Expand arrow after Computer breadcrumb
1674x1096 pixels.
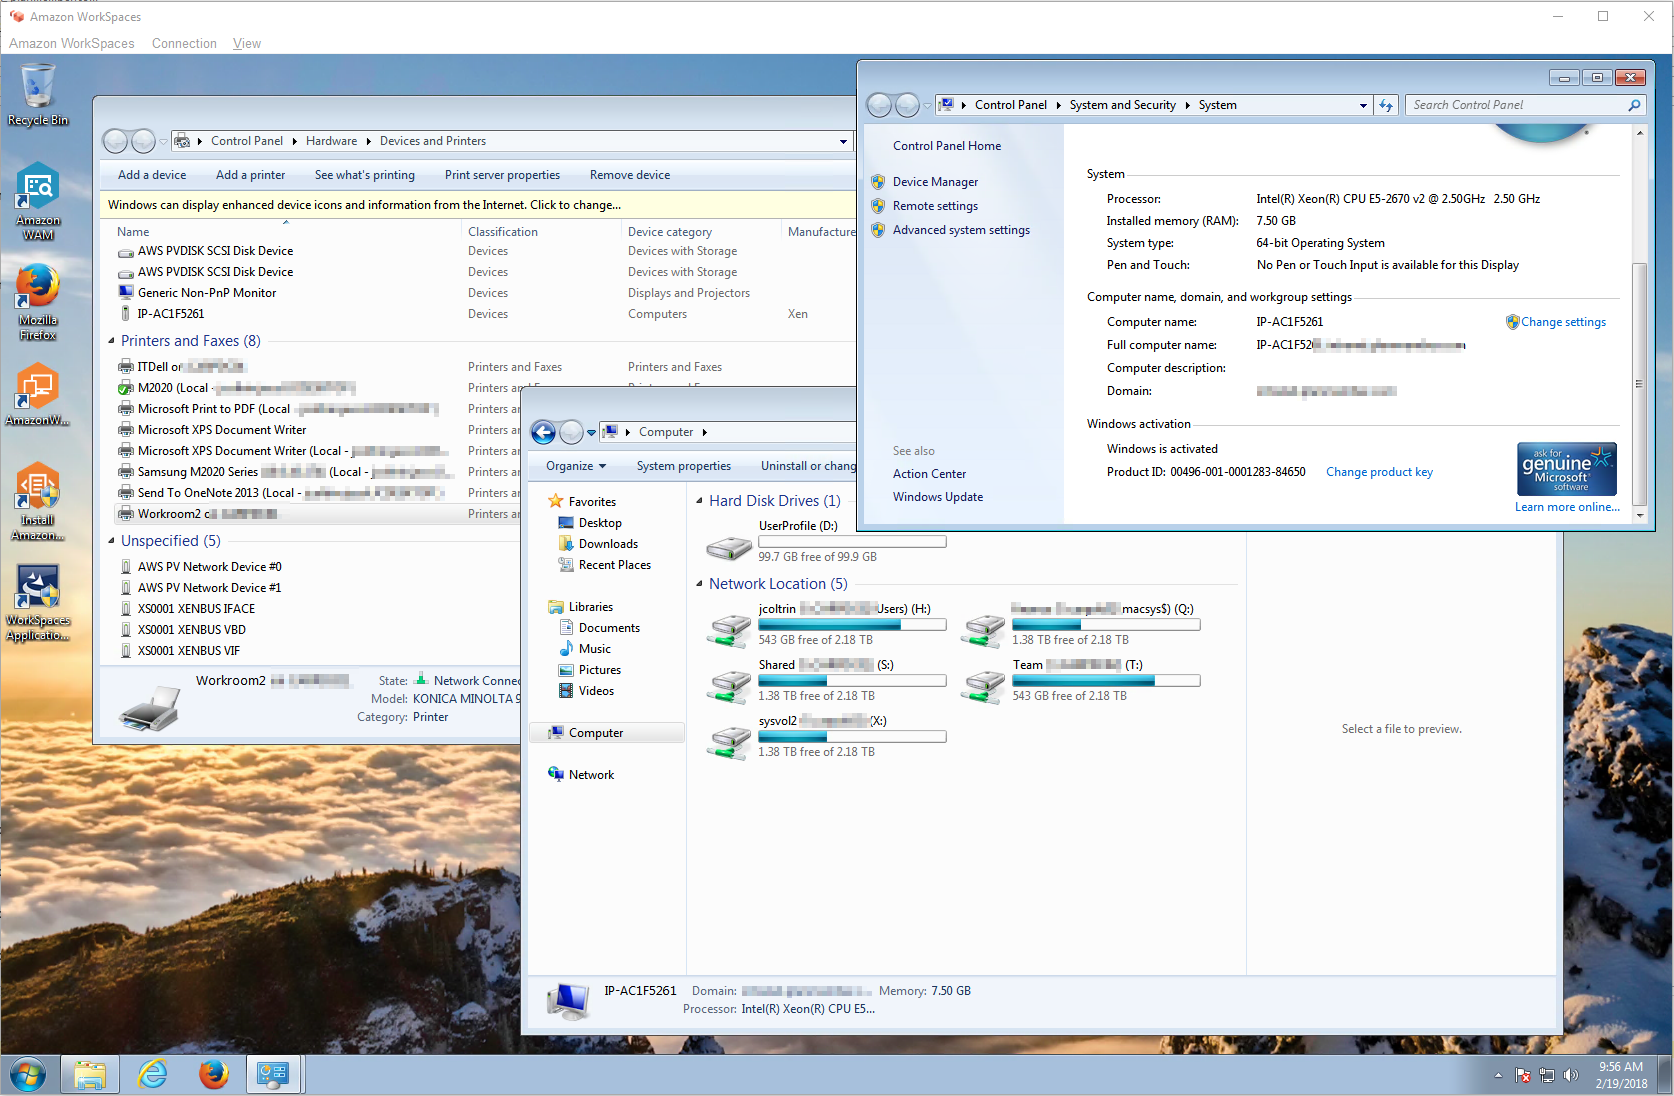704,432
